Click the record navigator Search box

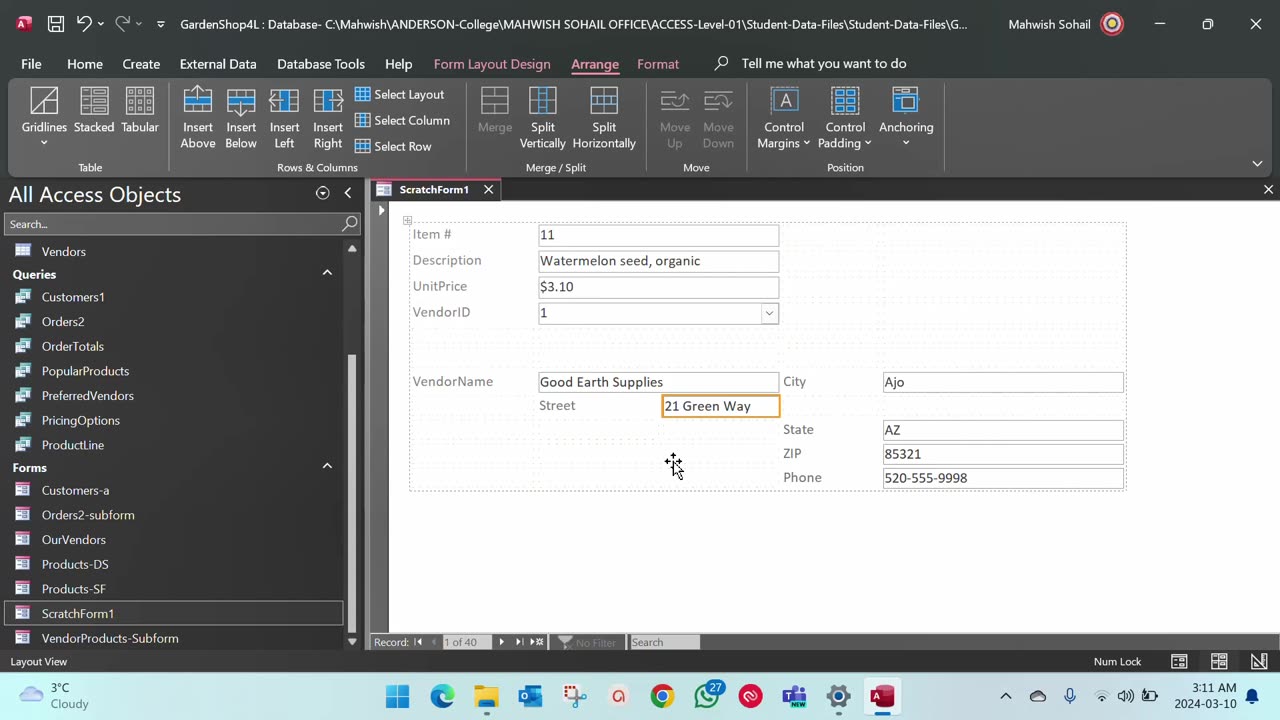click(664, 642)
